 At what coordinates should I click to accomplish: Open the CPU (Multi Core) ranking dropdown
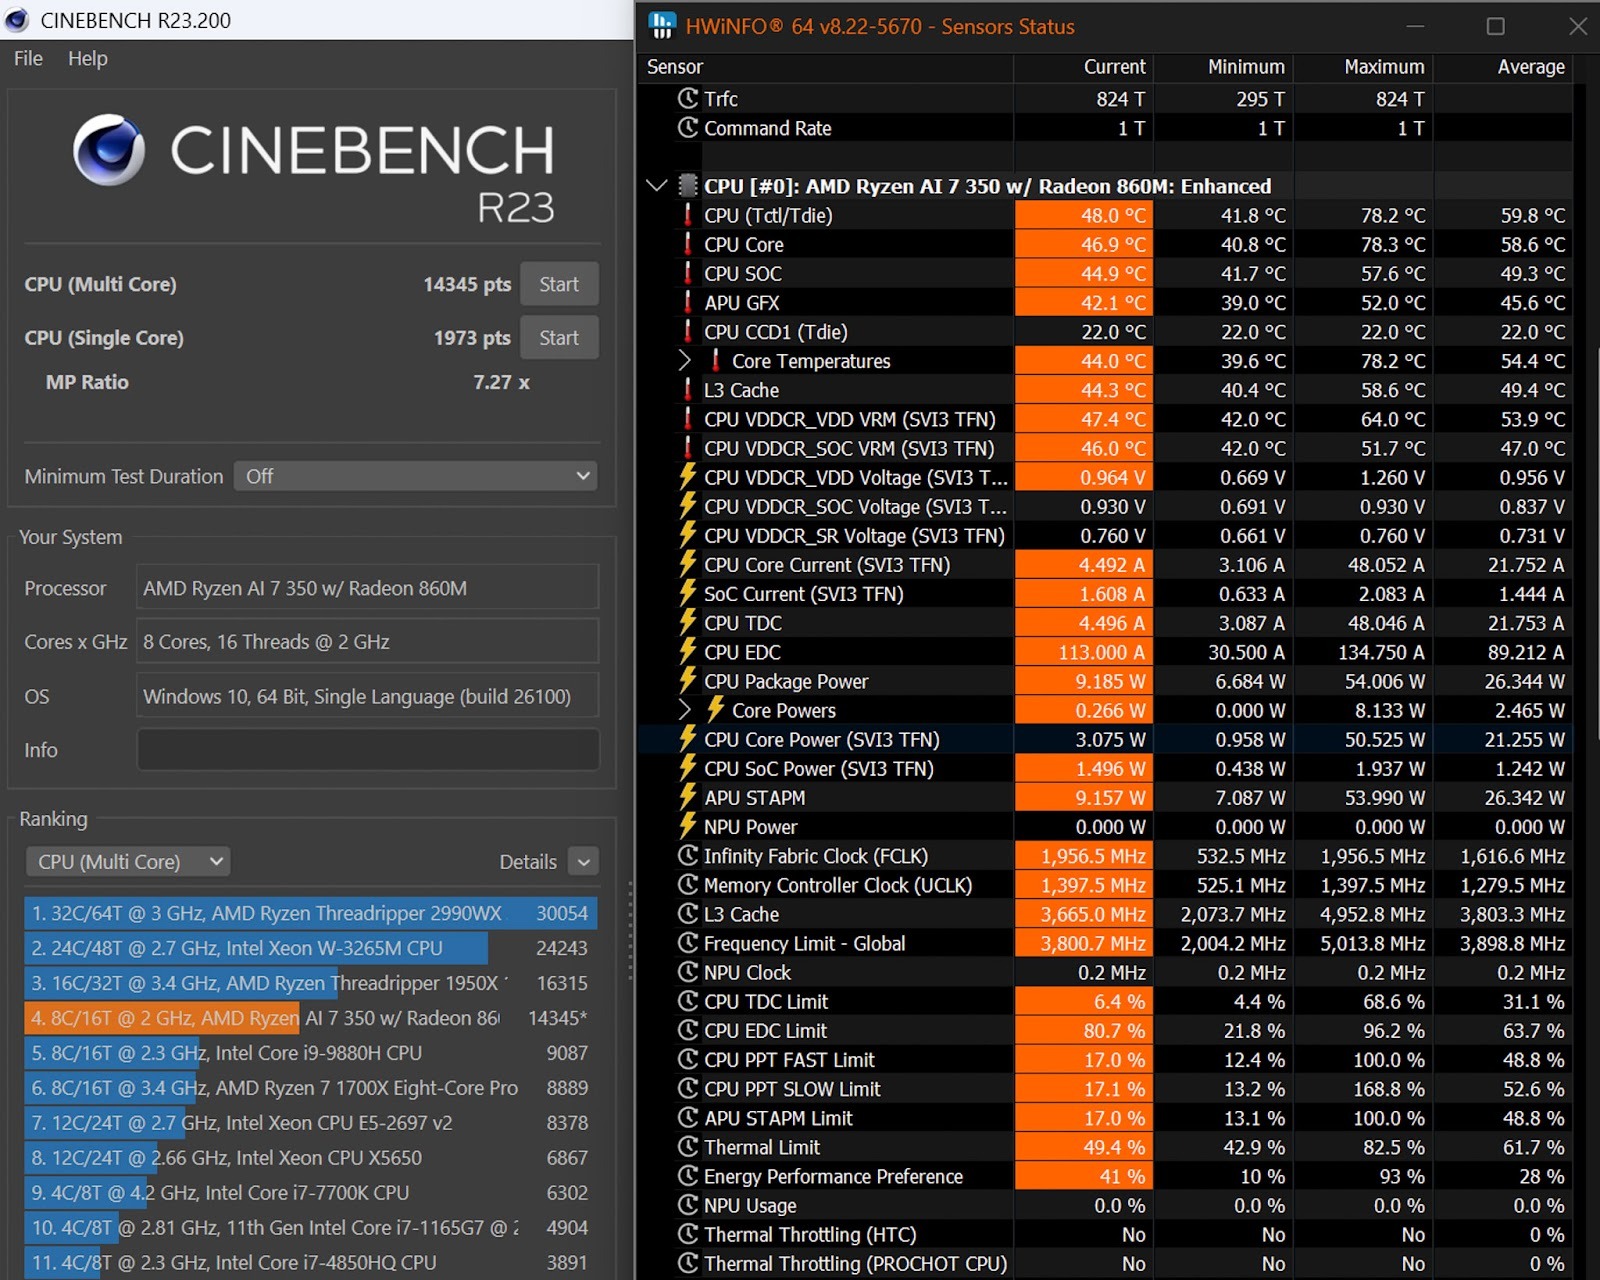click(x=128, y=861)
